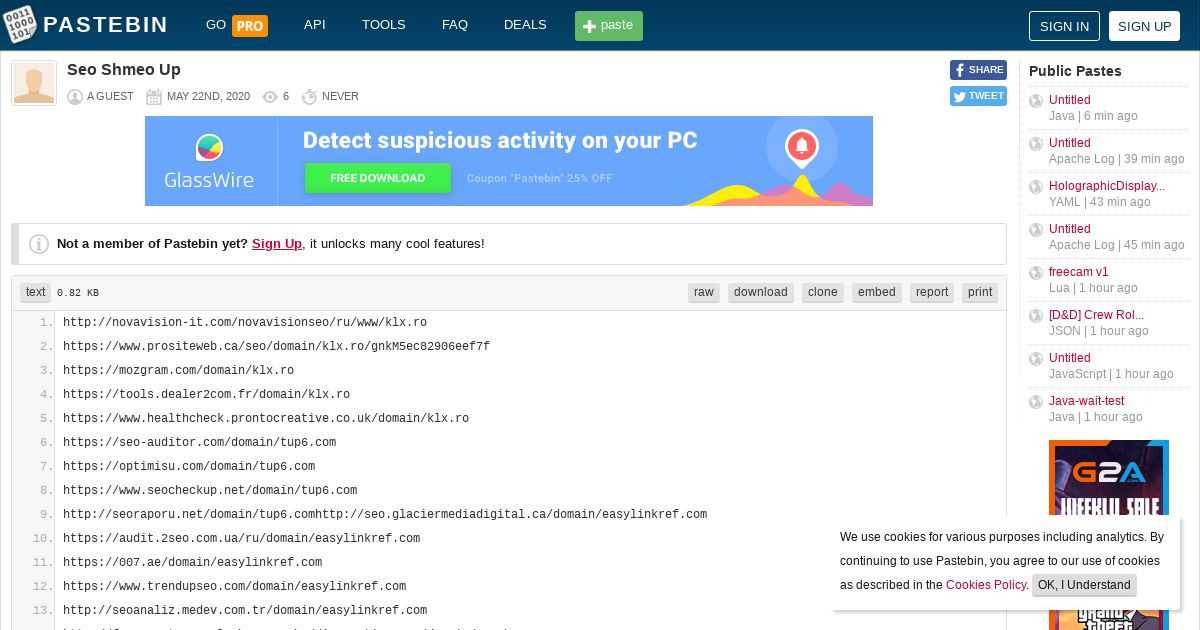
Task: Click line 7 optimisu.com URL
Action: [189, 467]
